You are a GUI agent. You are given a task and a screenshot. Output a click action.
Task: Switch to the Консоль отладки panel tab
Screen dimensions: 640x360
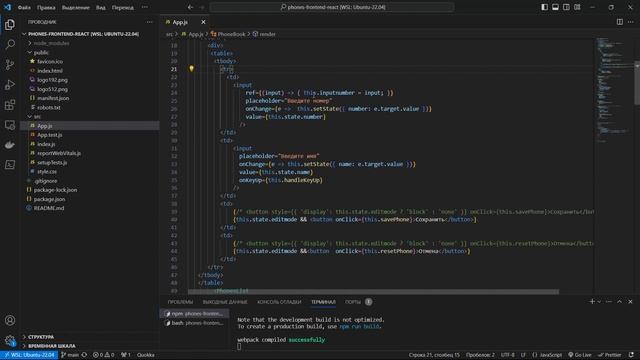279,302
